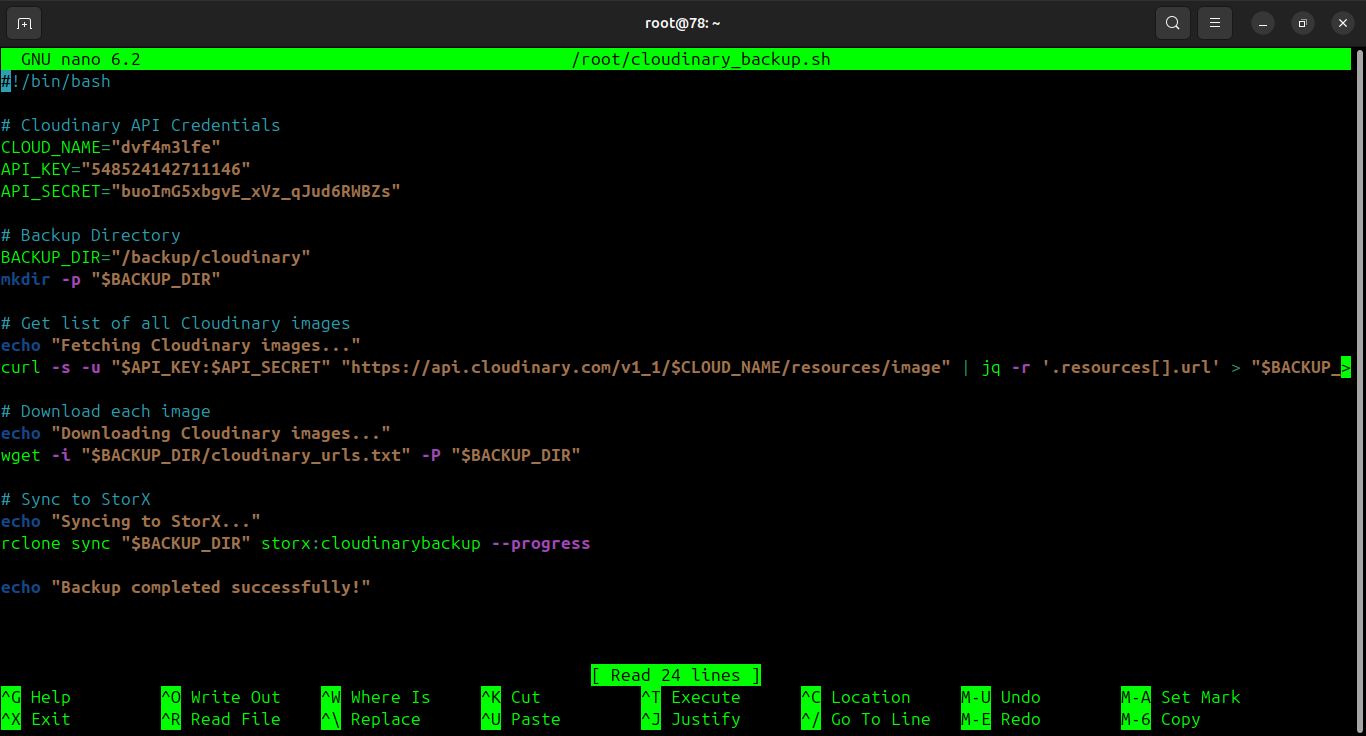Image resolution: width=1366 pixels, height=736 pixels.
Task: Click the ^X Exit shortcut
Action: [36, 719]
